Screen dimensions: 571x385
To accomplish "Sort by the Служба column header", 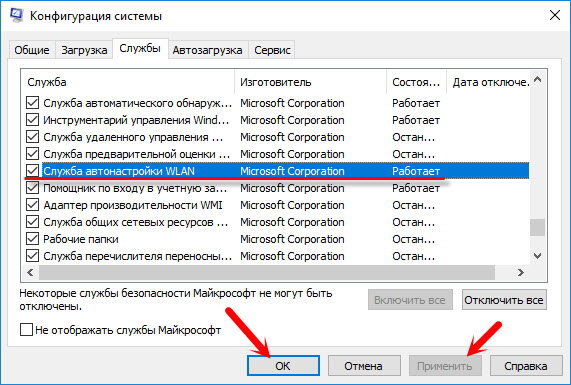I will pyautogui.click(x=127, y=82).
